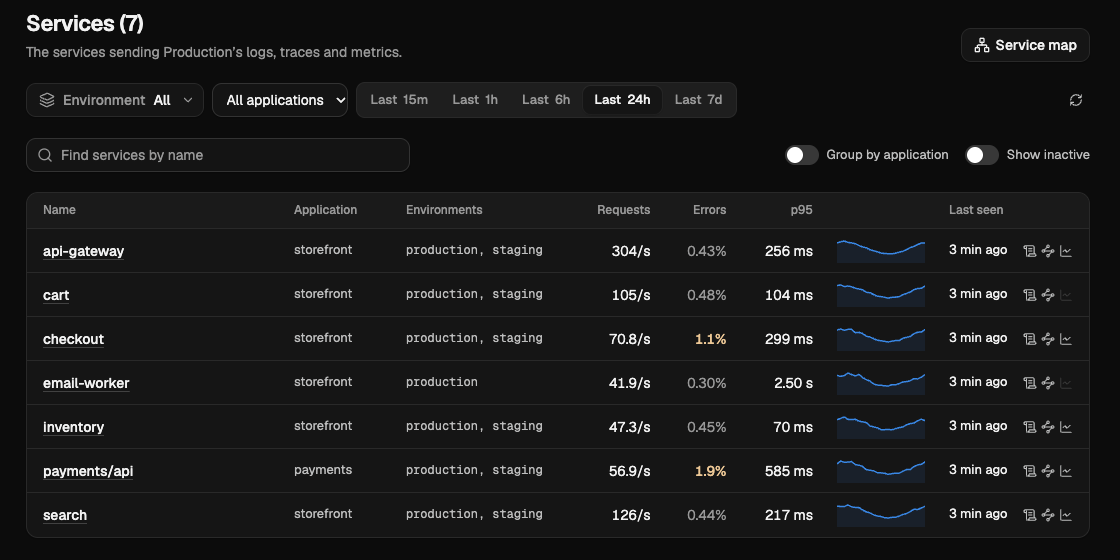The width and height of the screenshot is (1120, 560).
Task: Open the search service link
Action: (65, 515)
